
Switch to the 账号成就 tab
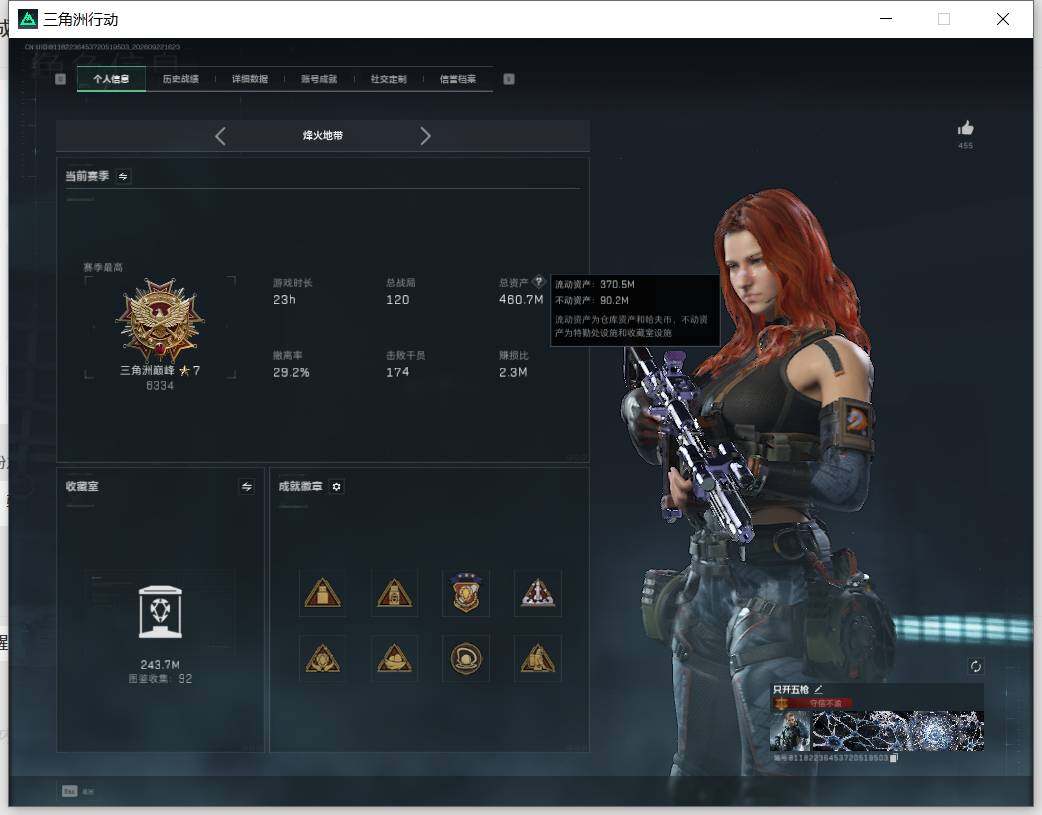point(319,79)
